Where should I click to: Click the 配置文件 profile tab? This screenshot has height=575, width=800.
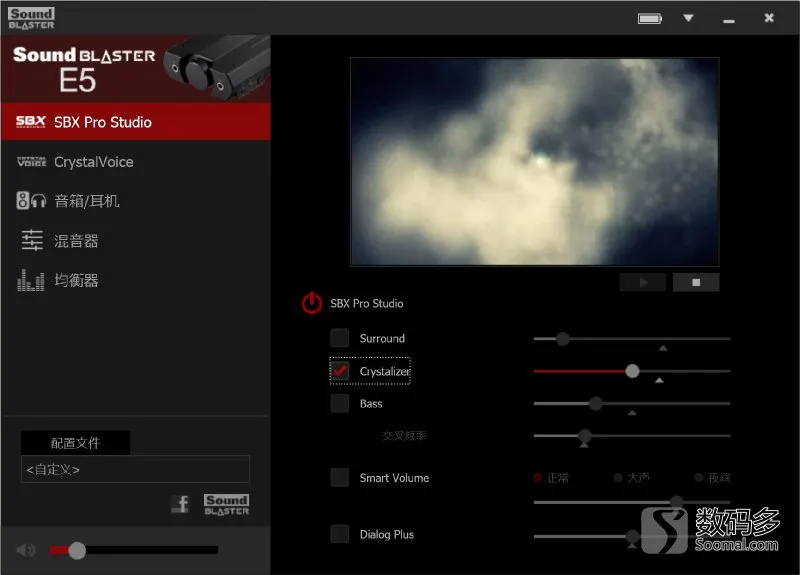pos(76,443)
